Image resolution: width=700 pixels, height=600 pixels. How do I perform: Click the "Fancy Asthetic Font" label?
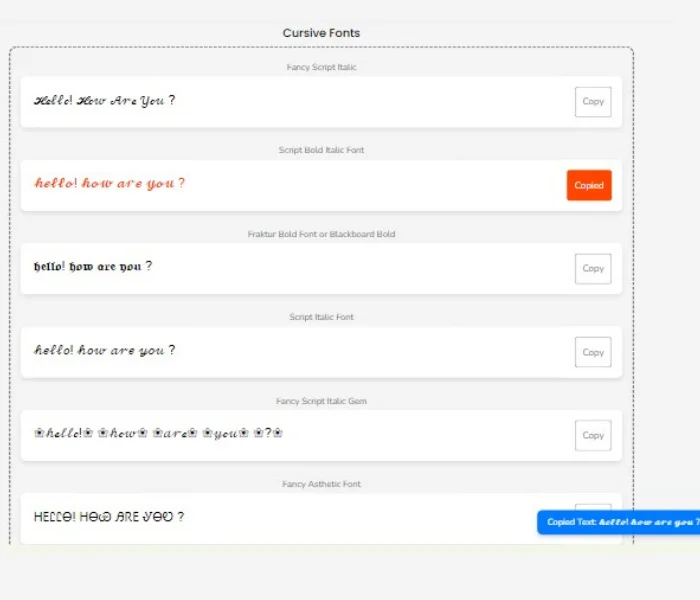click(x=321, y=484)
